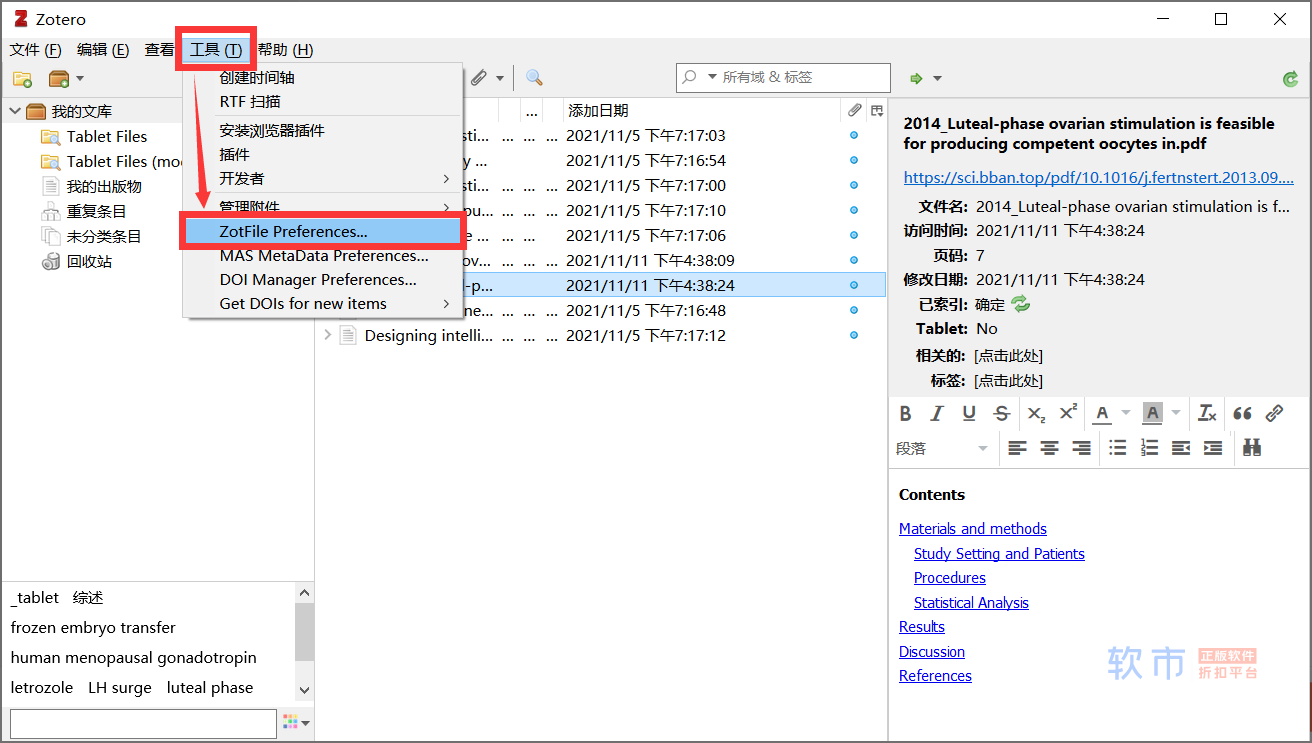Screen dimensions: 1312x743
Task: Open the Discussion contents link
Action: (x=931, y=652)
